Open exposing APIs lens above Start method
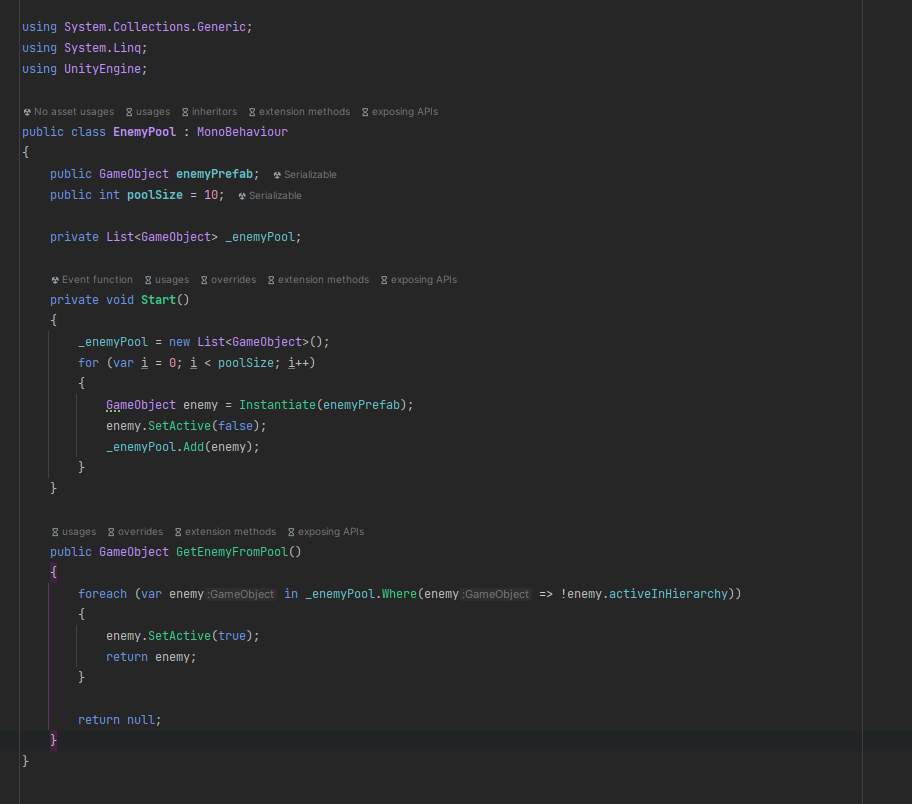This screenshot has height=804, width=912. tap(419, 280)
